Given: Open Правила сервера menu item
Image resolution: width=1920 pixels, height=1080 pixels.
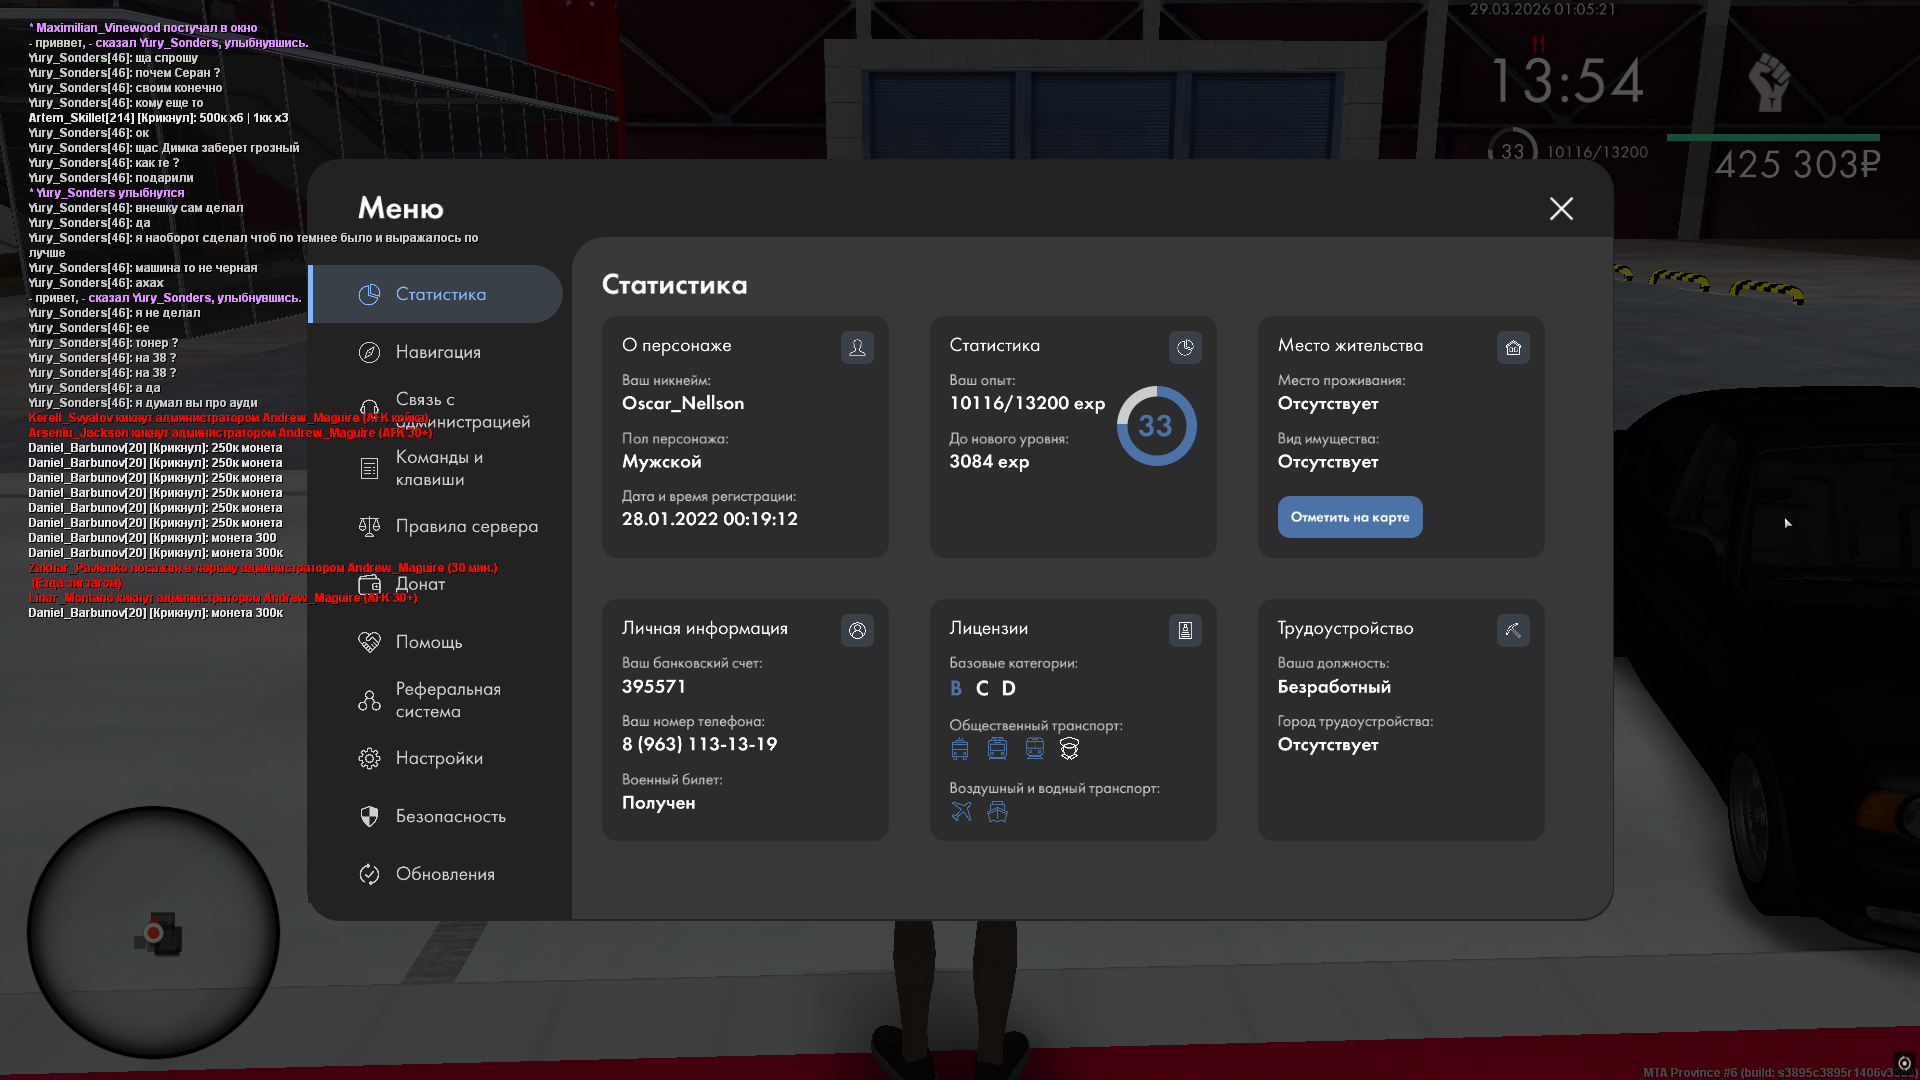Looking at the screenshot, I should (x=466, y=526).
